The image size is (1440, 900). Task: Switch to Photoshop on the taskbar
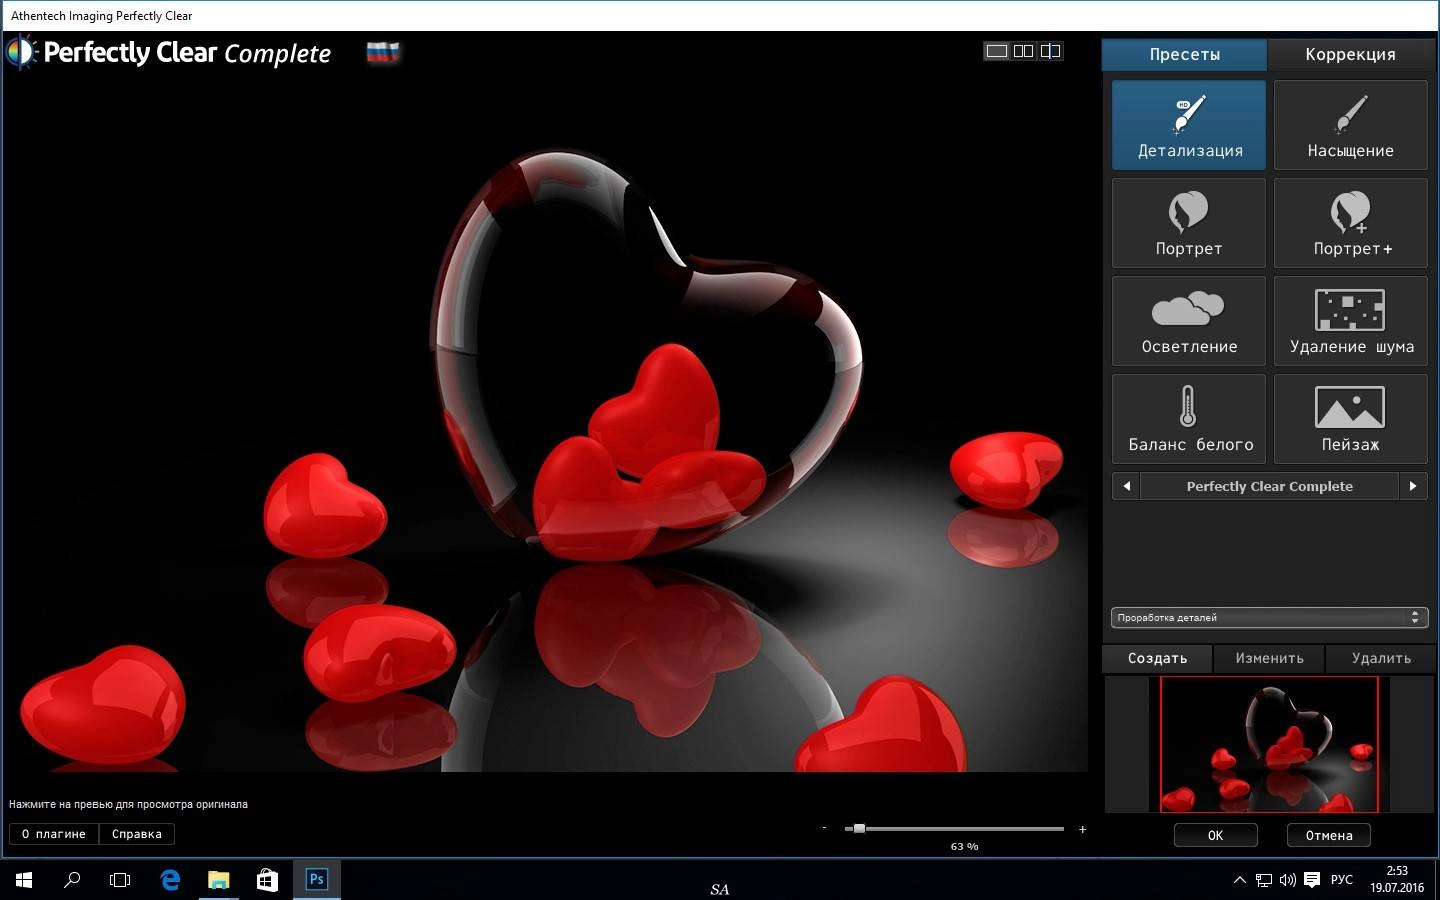(x=316, y=880)
